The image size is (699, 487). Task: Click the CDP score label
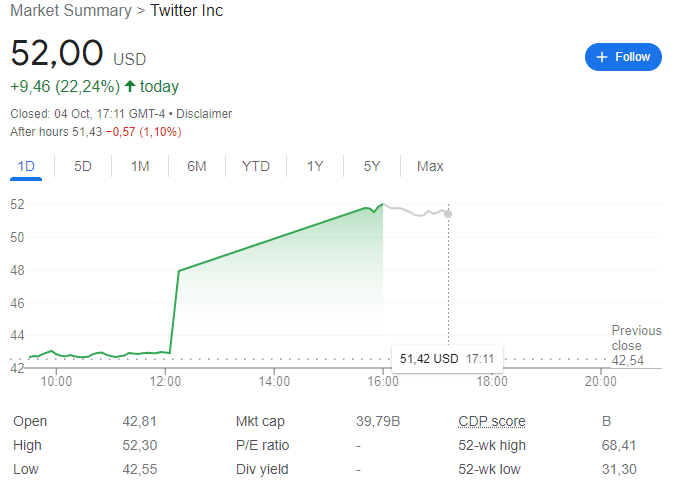[x=491, y=421]
